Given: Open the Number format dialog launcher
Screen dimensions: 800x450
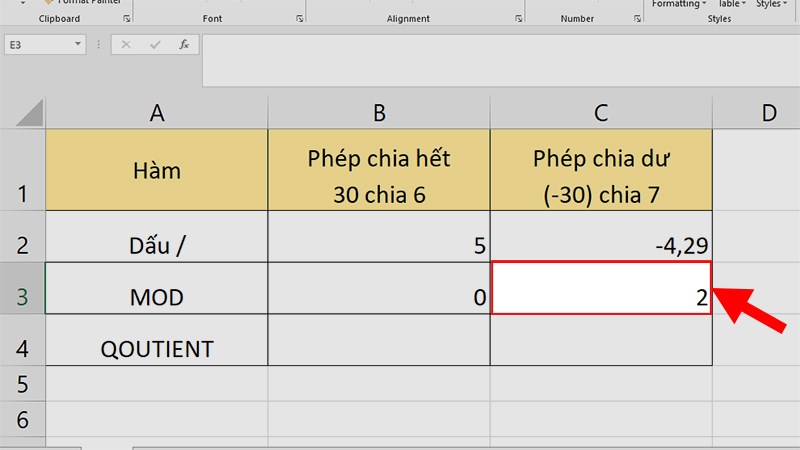Looking at the screenshot, I should [x=637, y=19].
